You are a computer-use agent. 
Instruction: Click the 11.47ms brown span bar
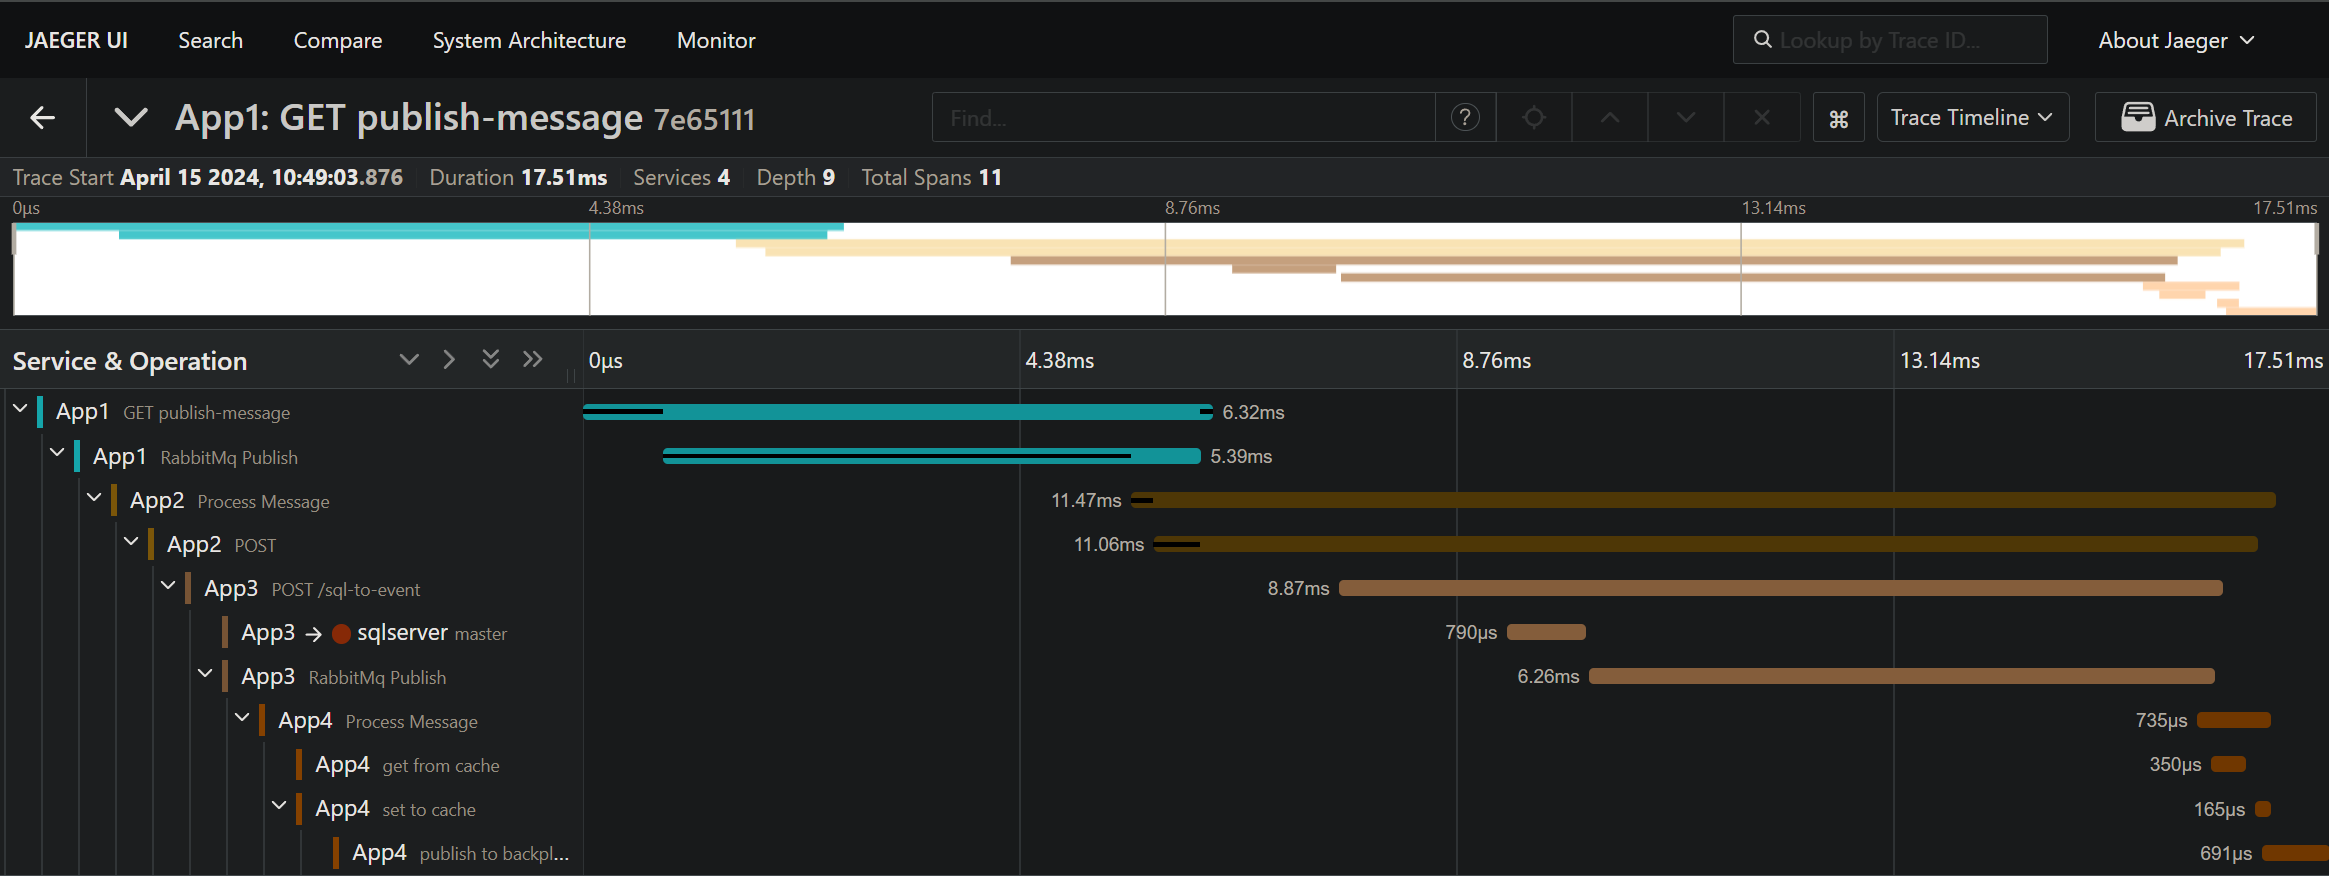(x=1703, y=500)
